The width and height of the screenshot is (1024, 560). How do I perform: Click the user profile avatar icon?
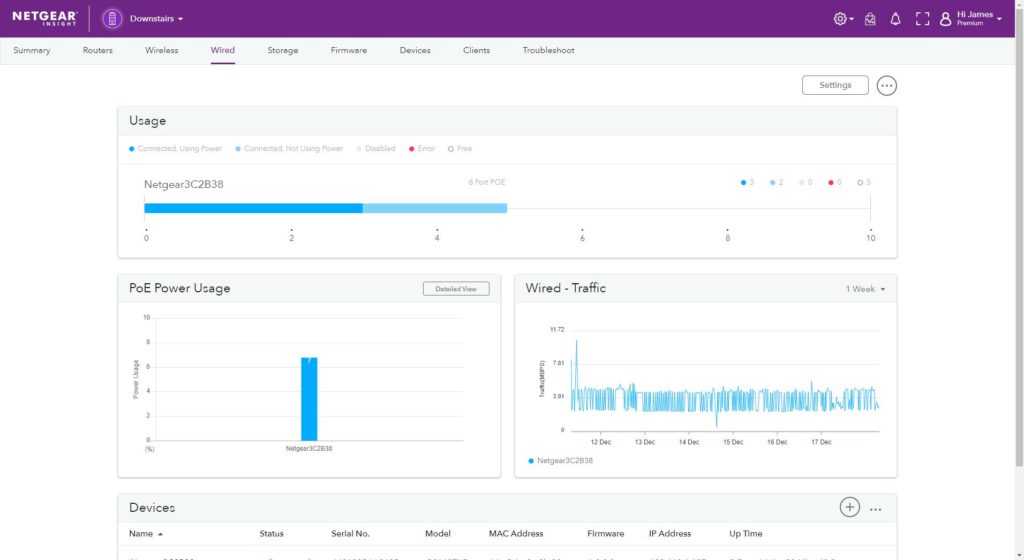945,19
